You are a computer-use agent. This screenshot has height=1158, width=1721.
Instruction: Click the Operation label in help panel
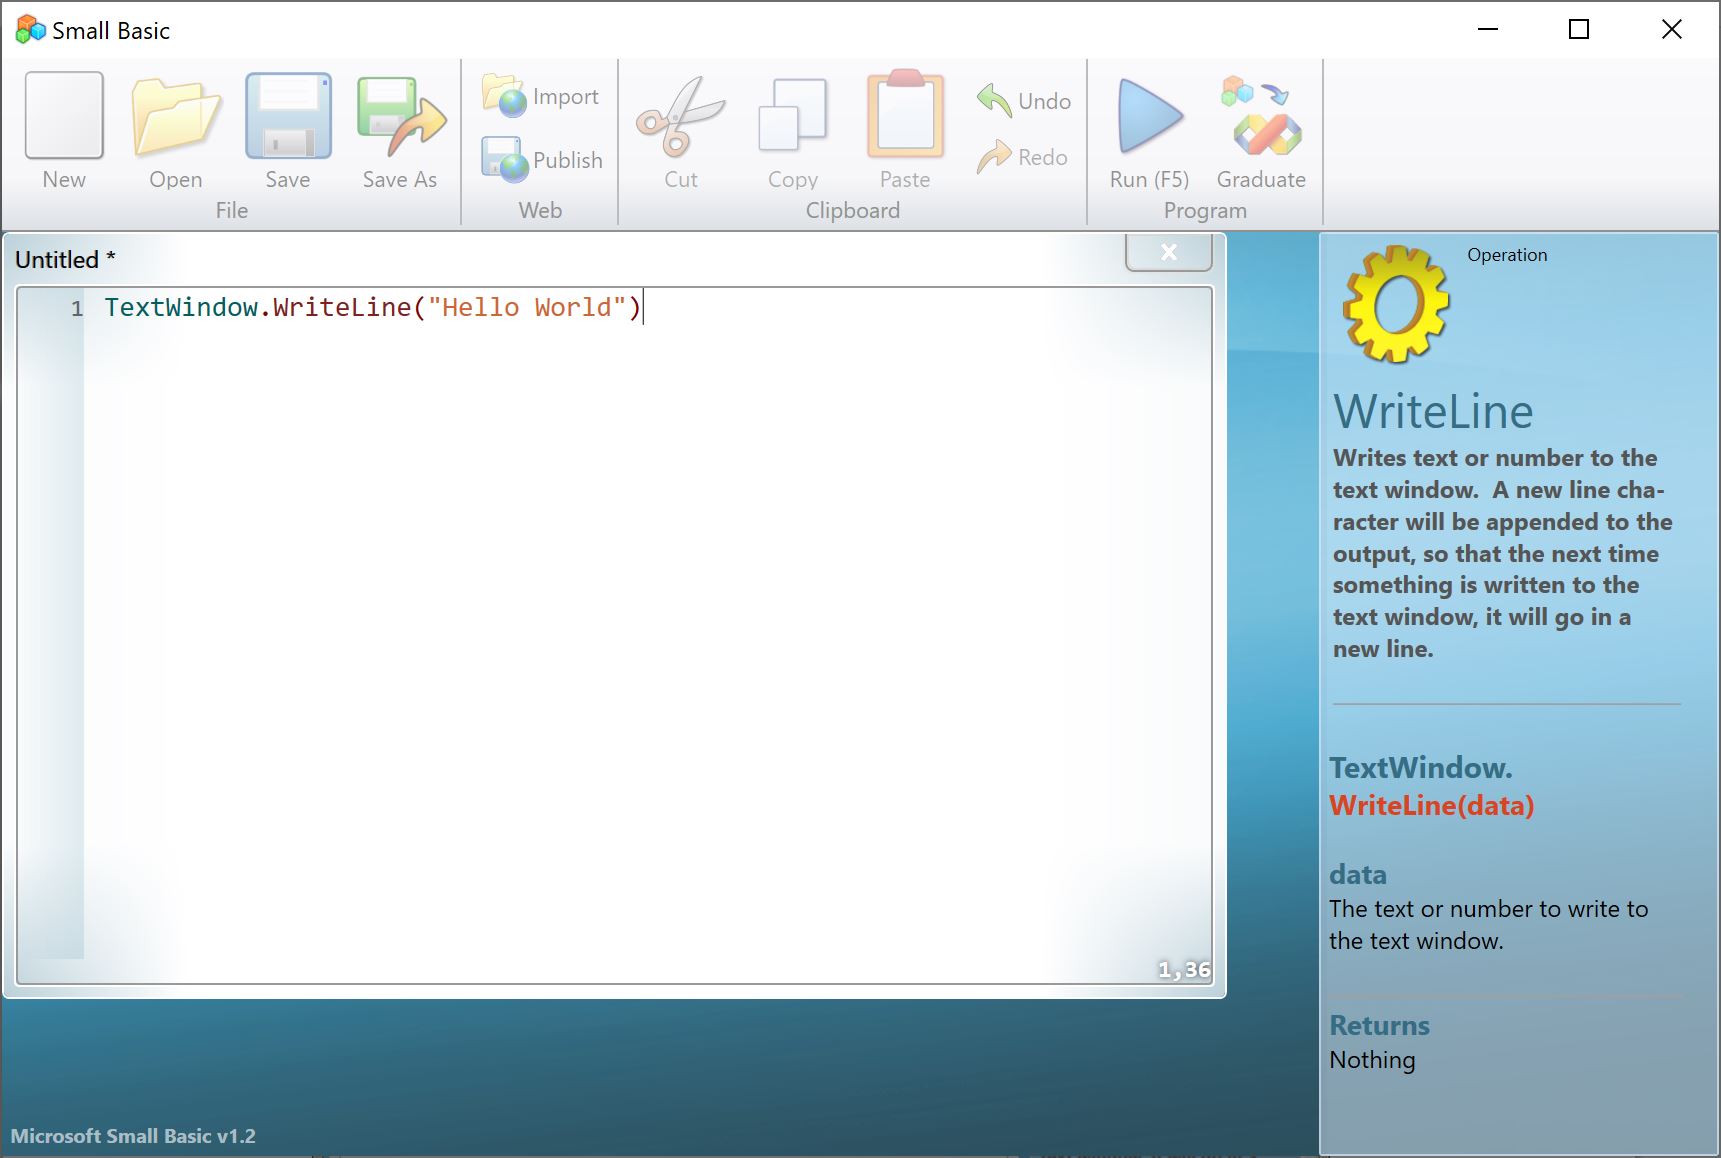(1507, 255)
